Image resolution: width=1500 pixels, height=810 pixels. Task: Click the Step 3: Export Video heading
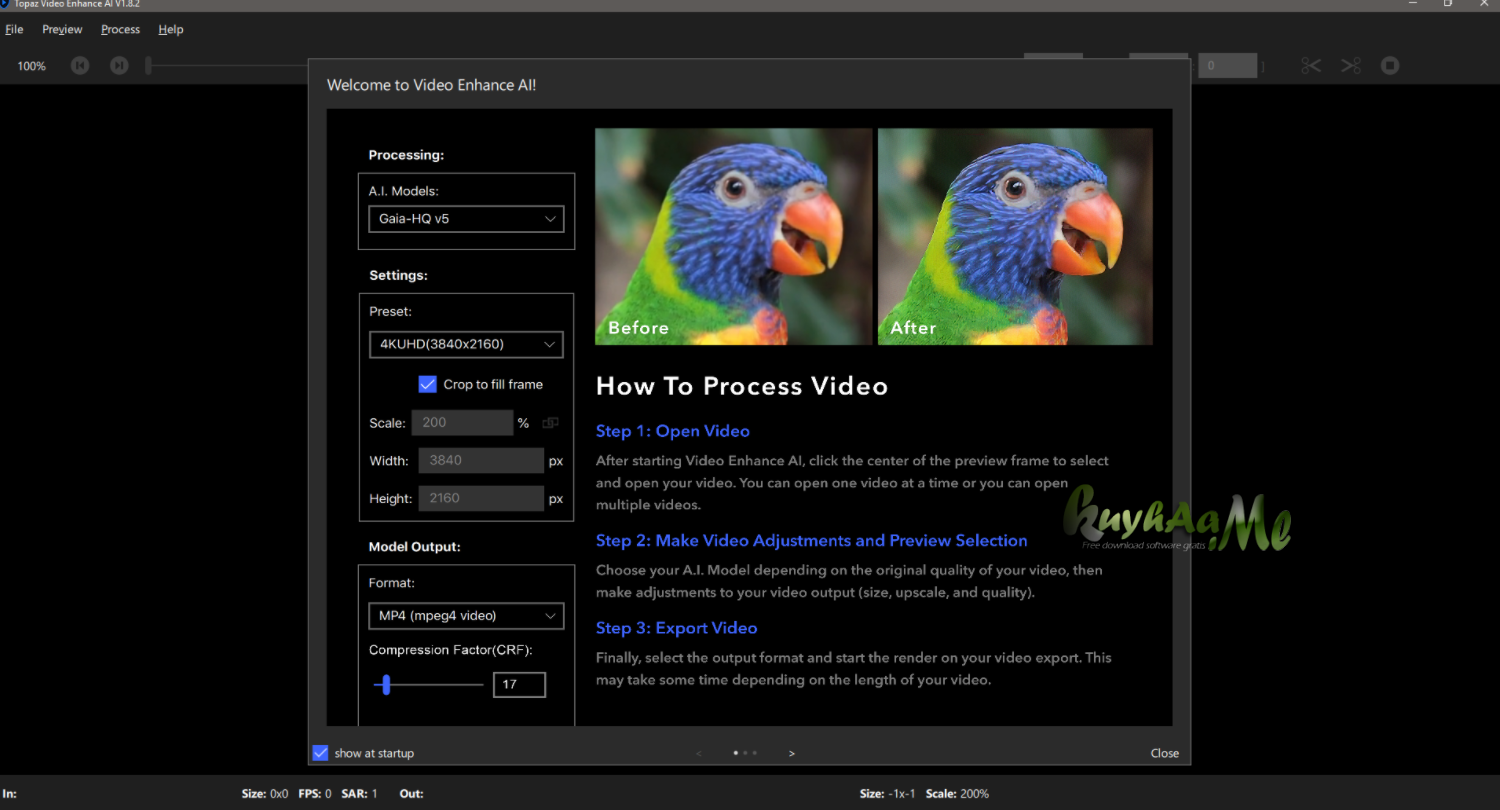tap(677, 628)
